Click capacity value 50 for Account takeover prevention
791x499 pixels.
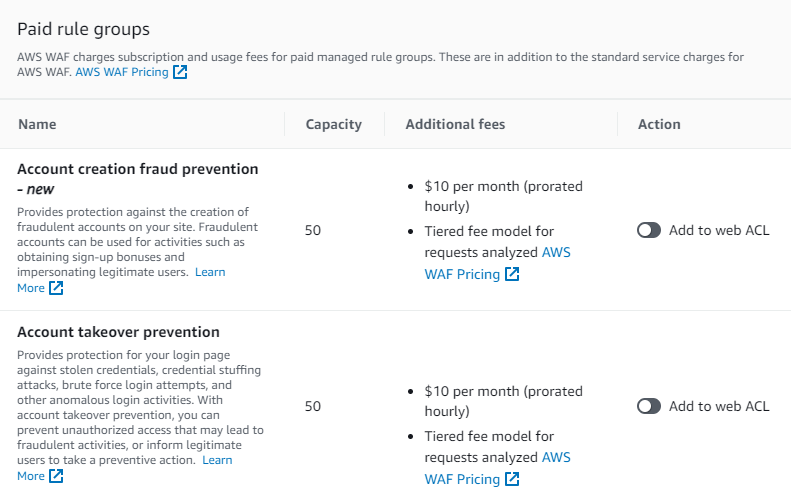(313, 406)
